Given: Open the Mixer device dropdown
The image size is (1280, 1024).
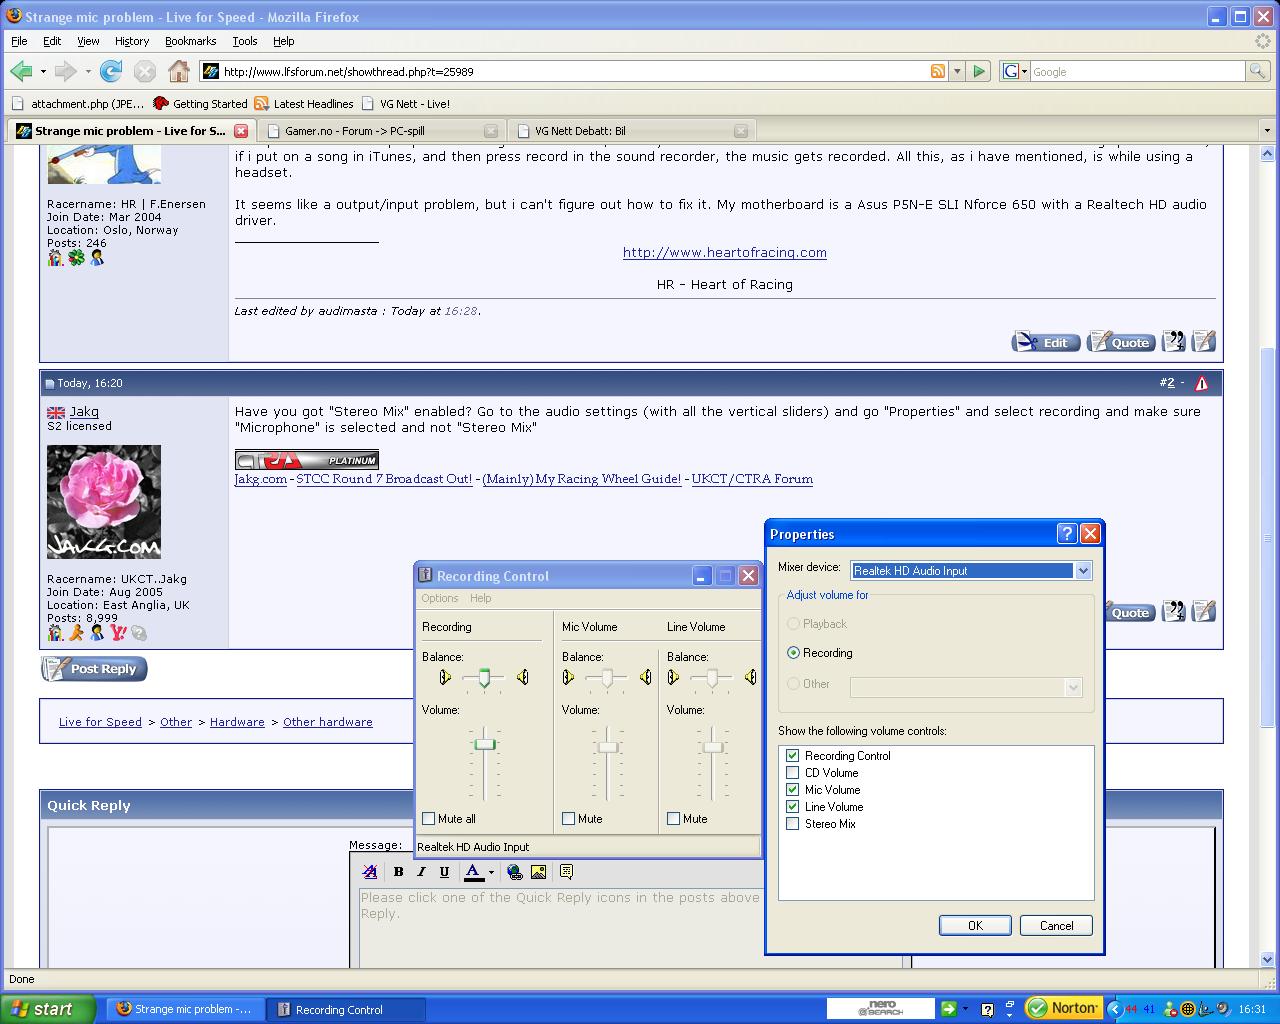Looking at the screenshot, I should pos(1082,571).
